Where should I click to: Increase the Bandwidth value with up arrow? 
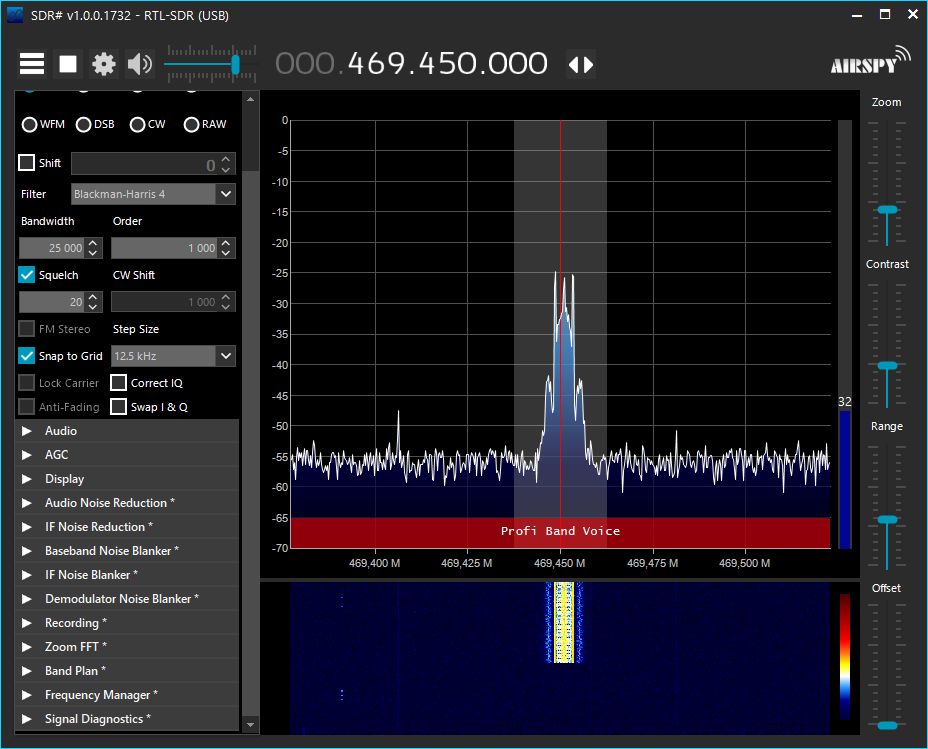point(93,243)
